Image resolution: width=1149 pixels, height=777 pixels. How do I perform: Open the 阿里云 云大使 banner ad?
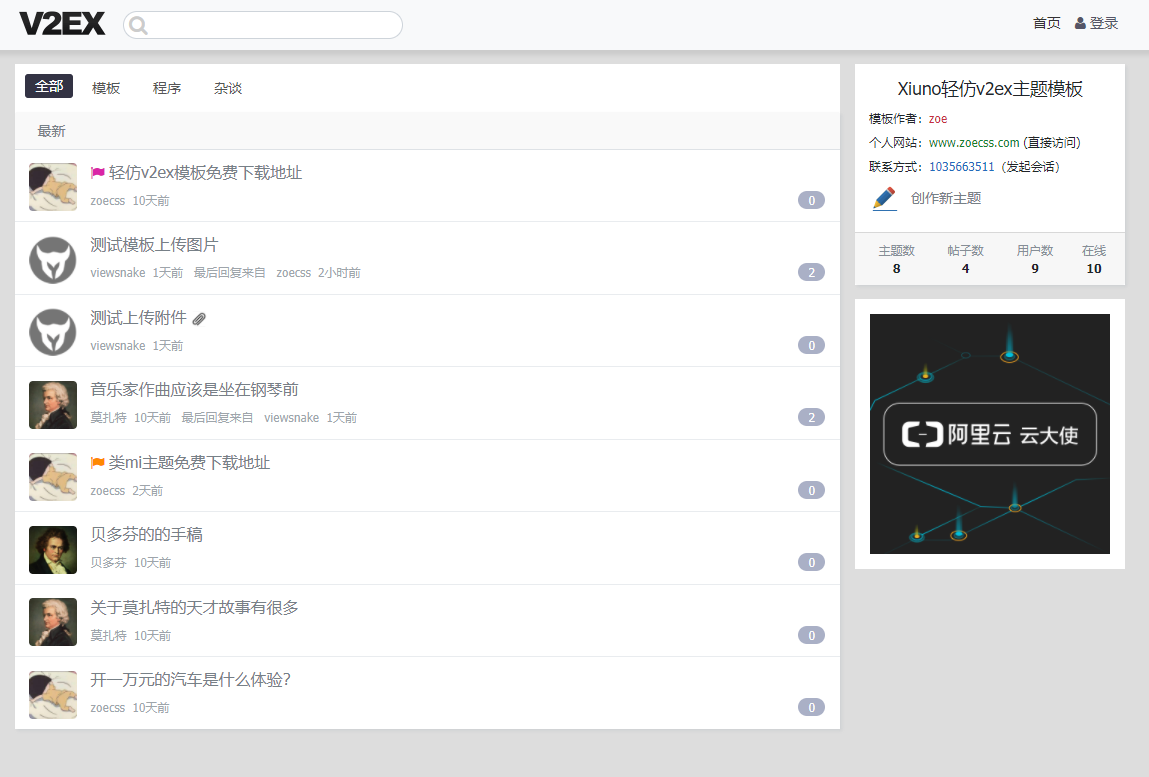point(990,434)
